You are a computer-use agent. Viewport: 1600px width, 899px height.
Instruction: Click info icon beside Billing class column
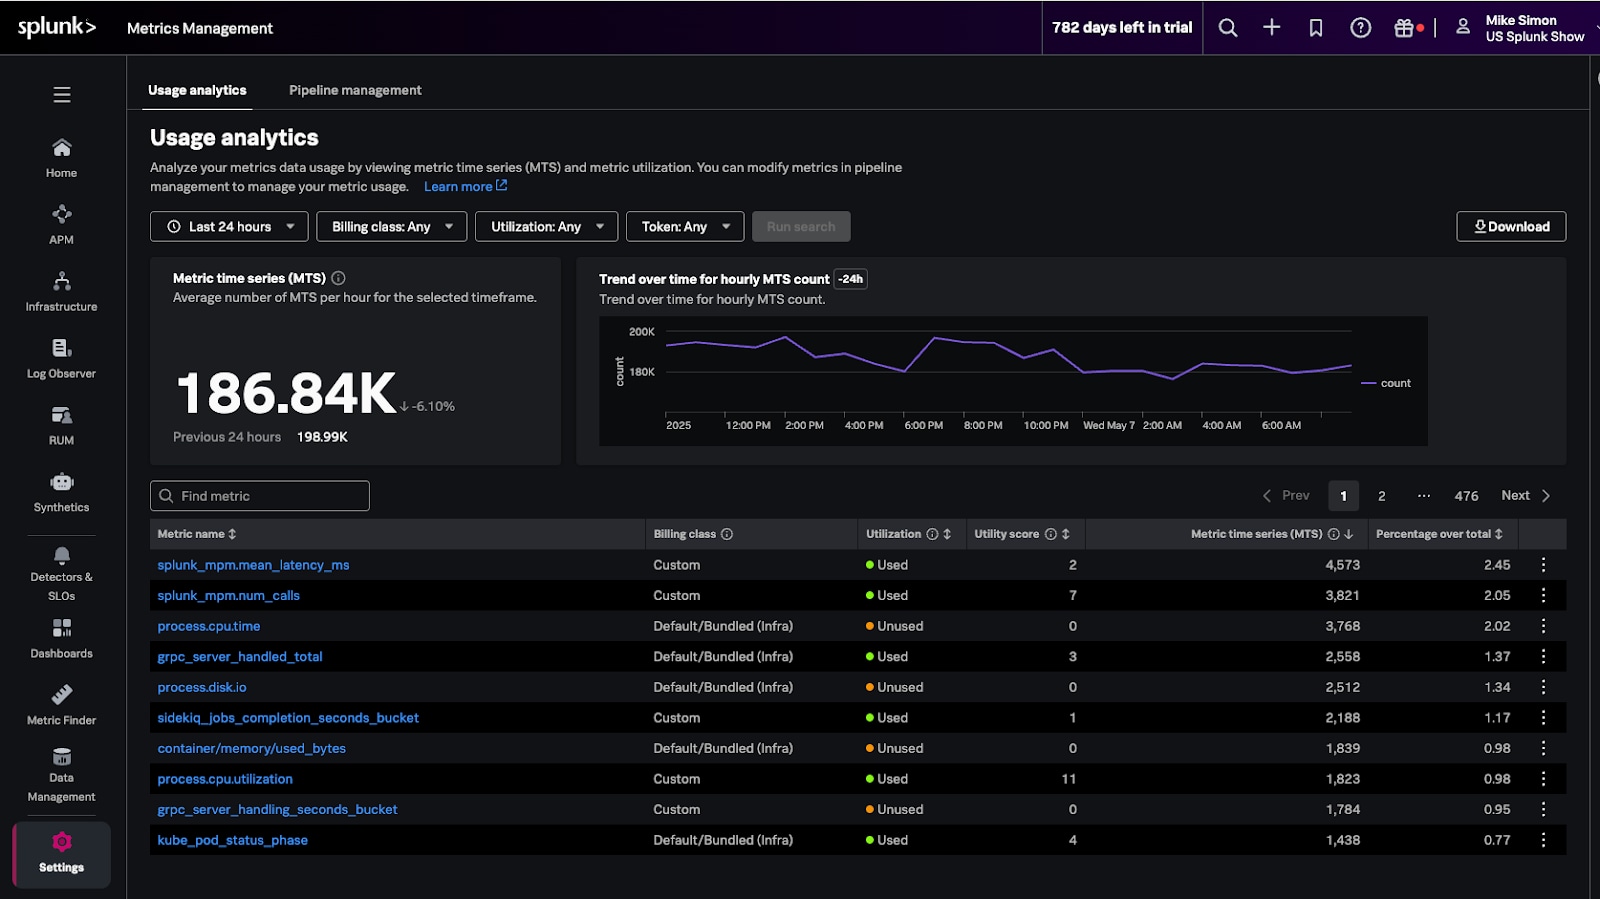coord(727,534)
